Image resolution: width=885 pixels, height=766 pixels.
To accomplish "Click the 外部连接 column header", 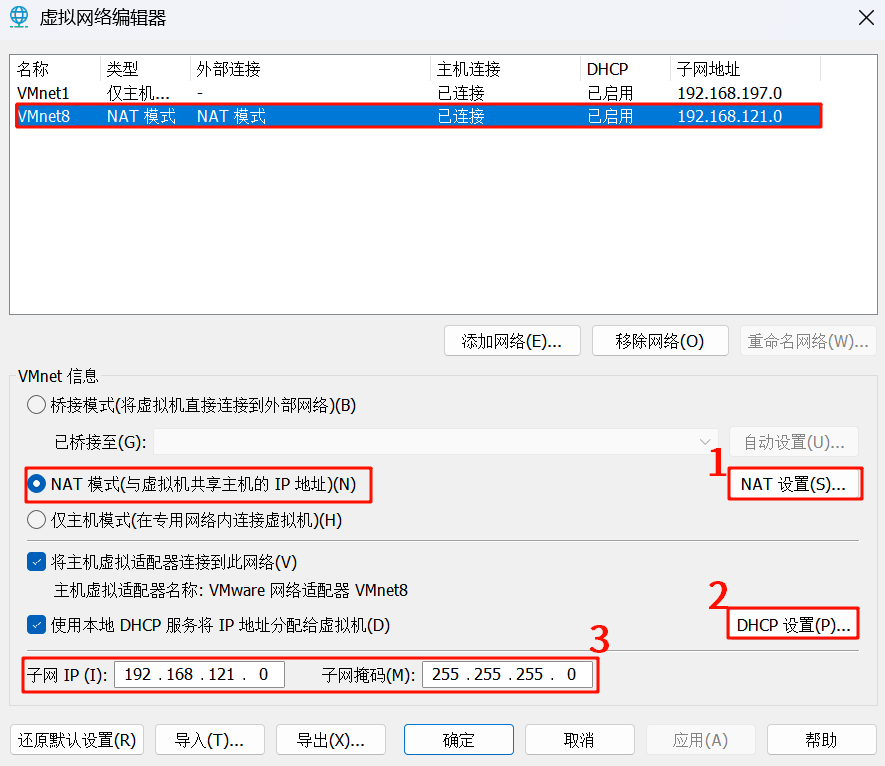I will (x=229, y=69).
